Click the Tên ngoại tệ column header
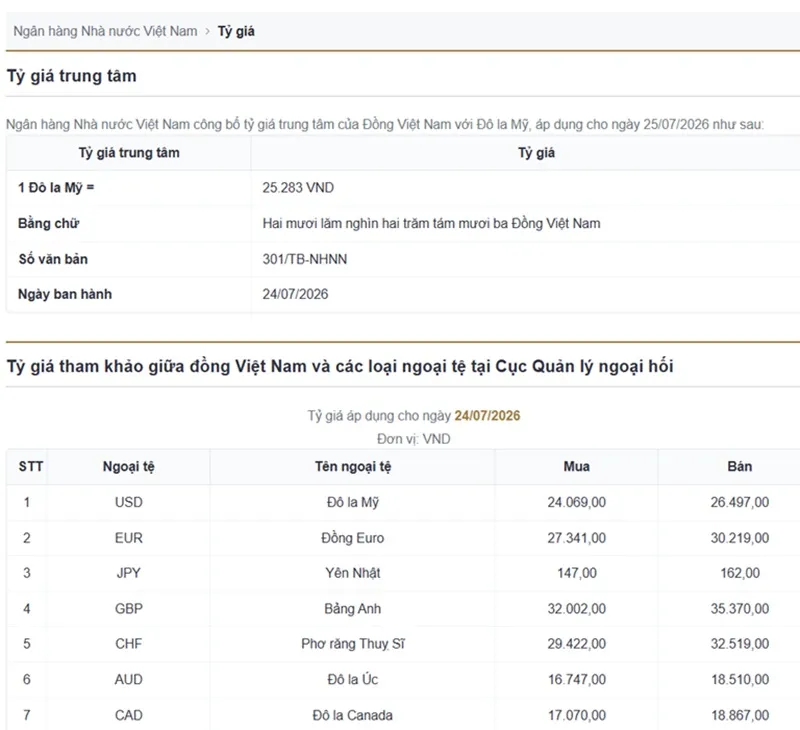 coord(353,467)
